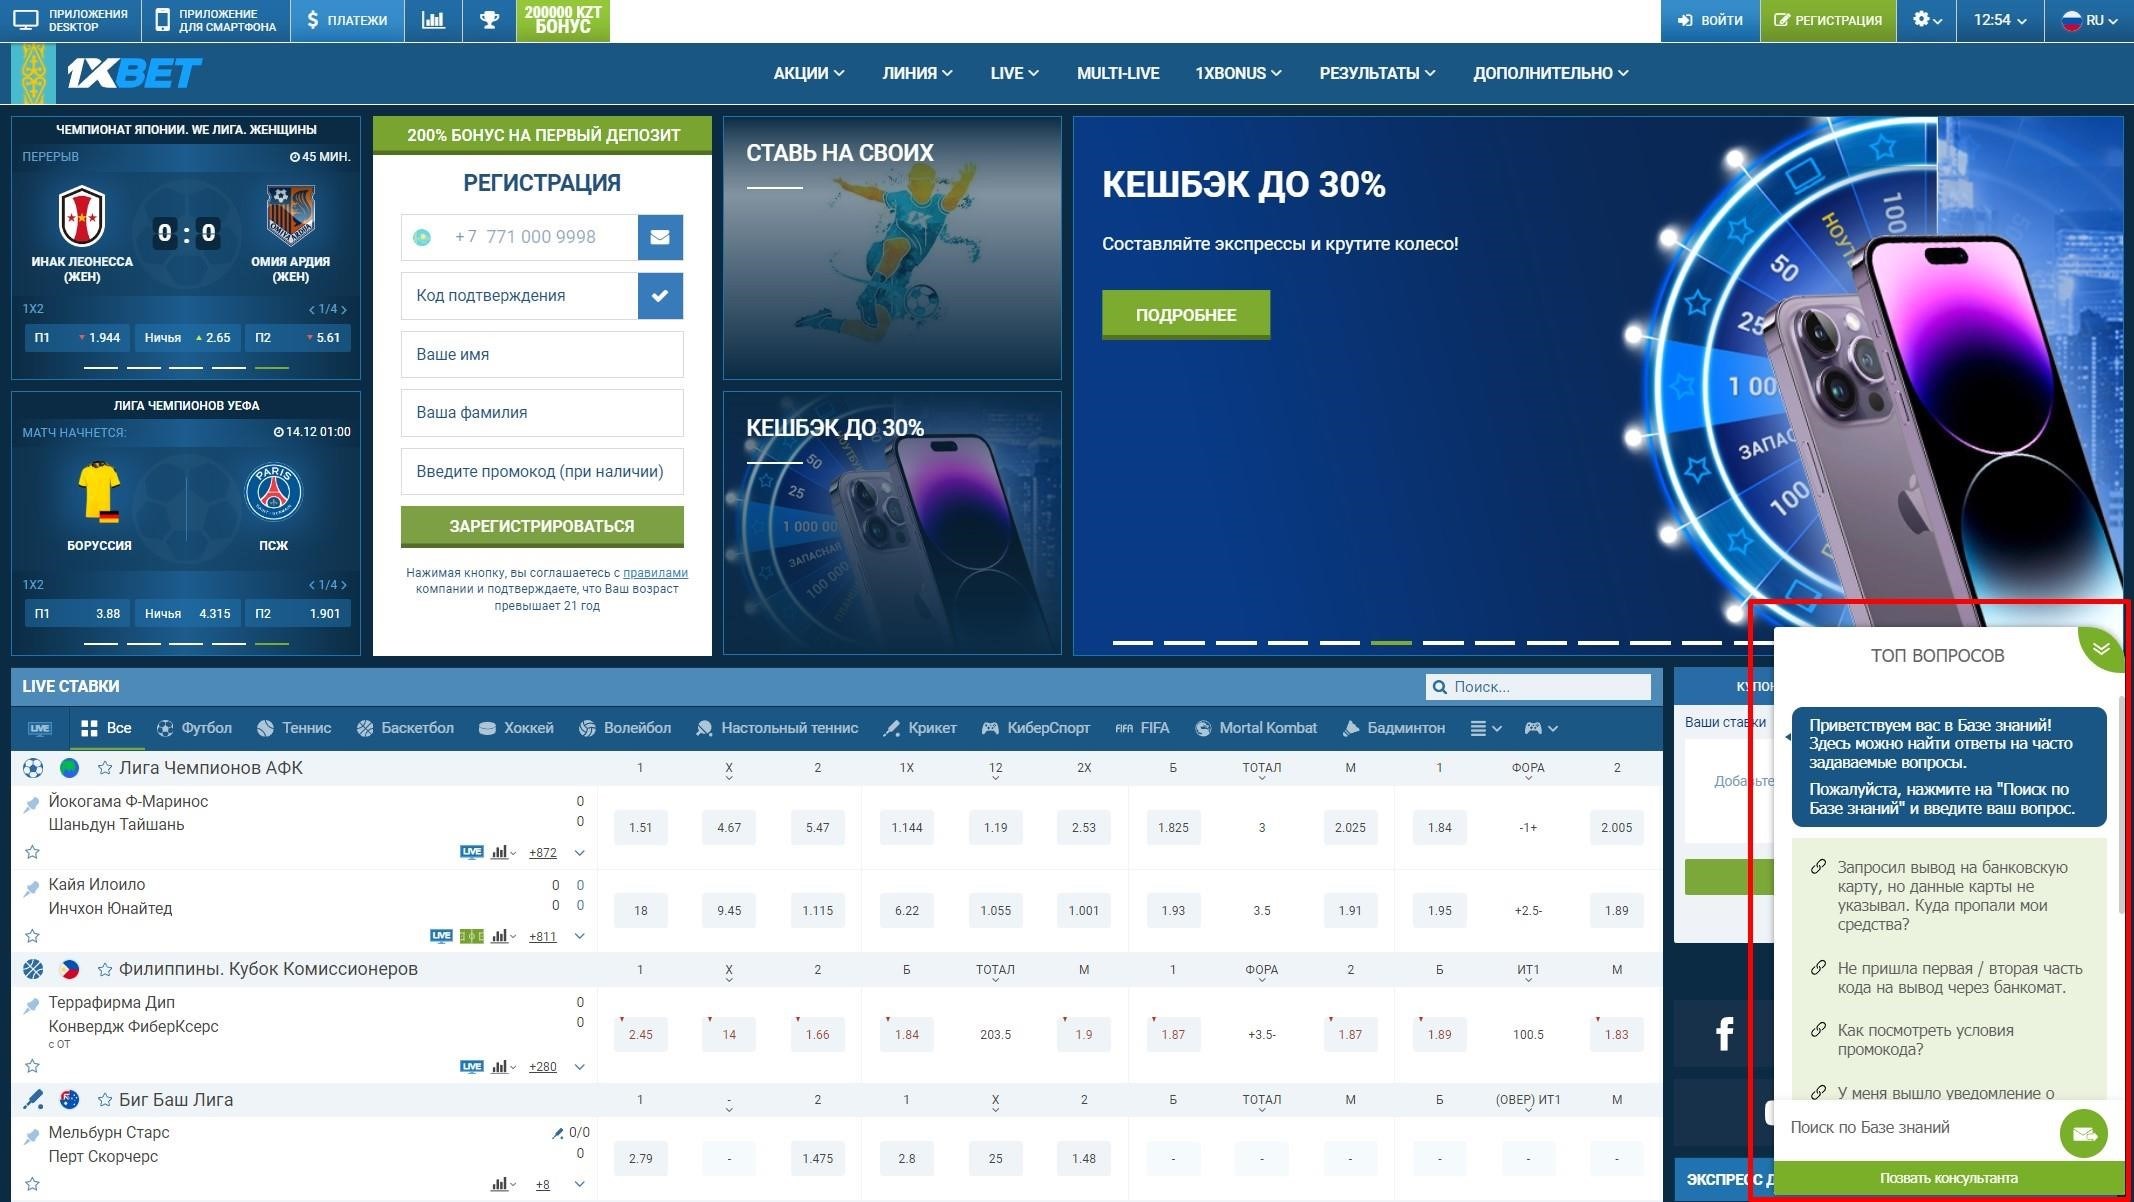This screenshot has width=2134, height=1202.
Task: Open +872 additional markets link
Action: click(543, 853)
